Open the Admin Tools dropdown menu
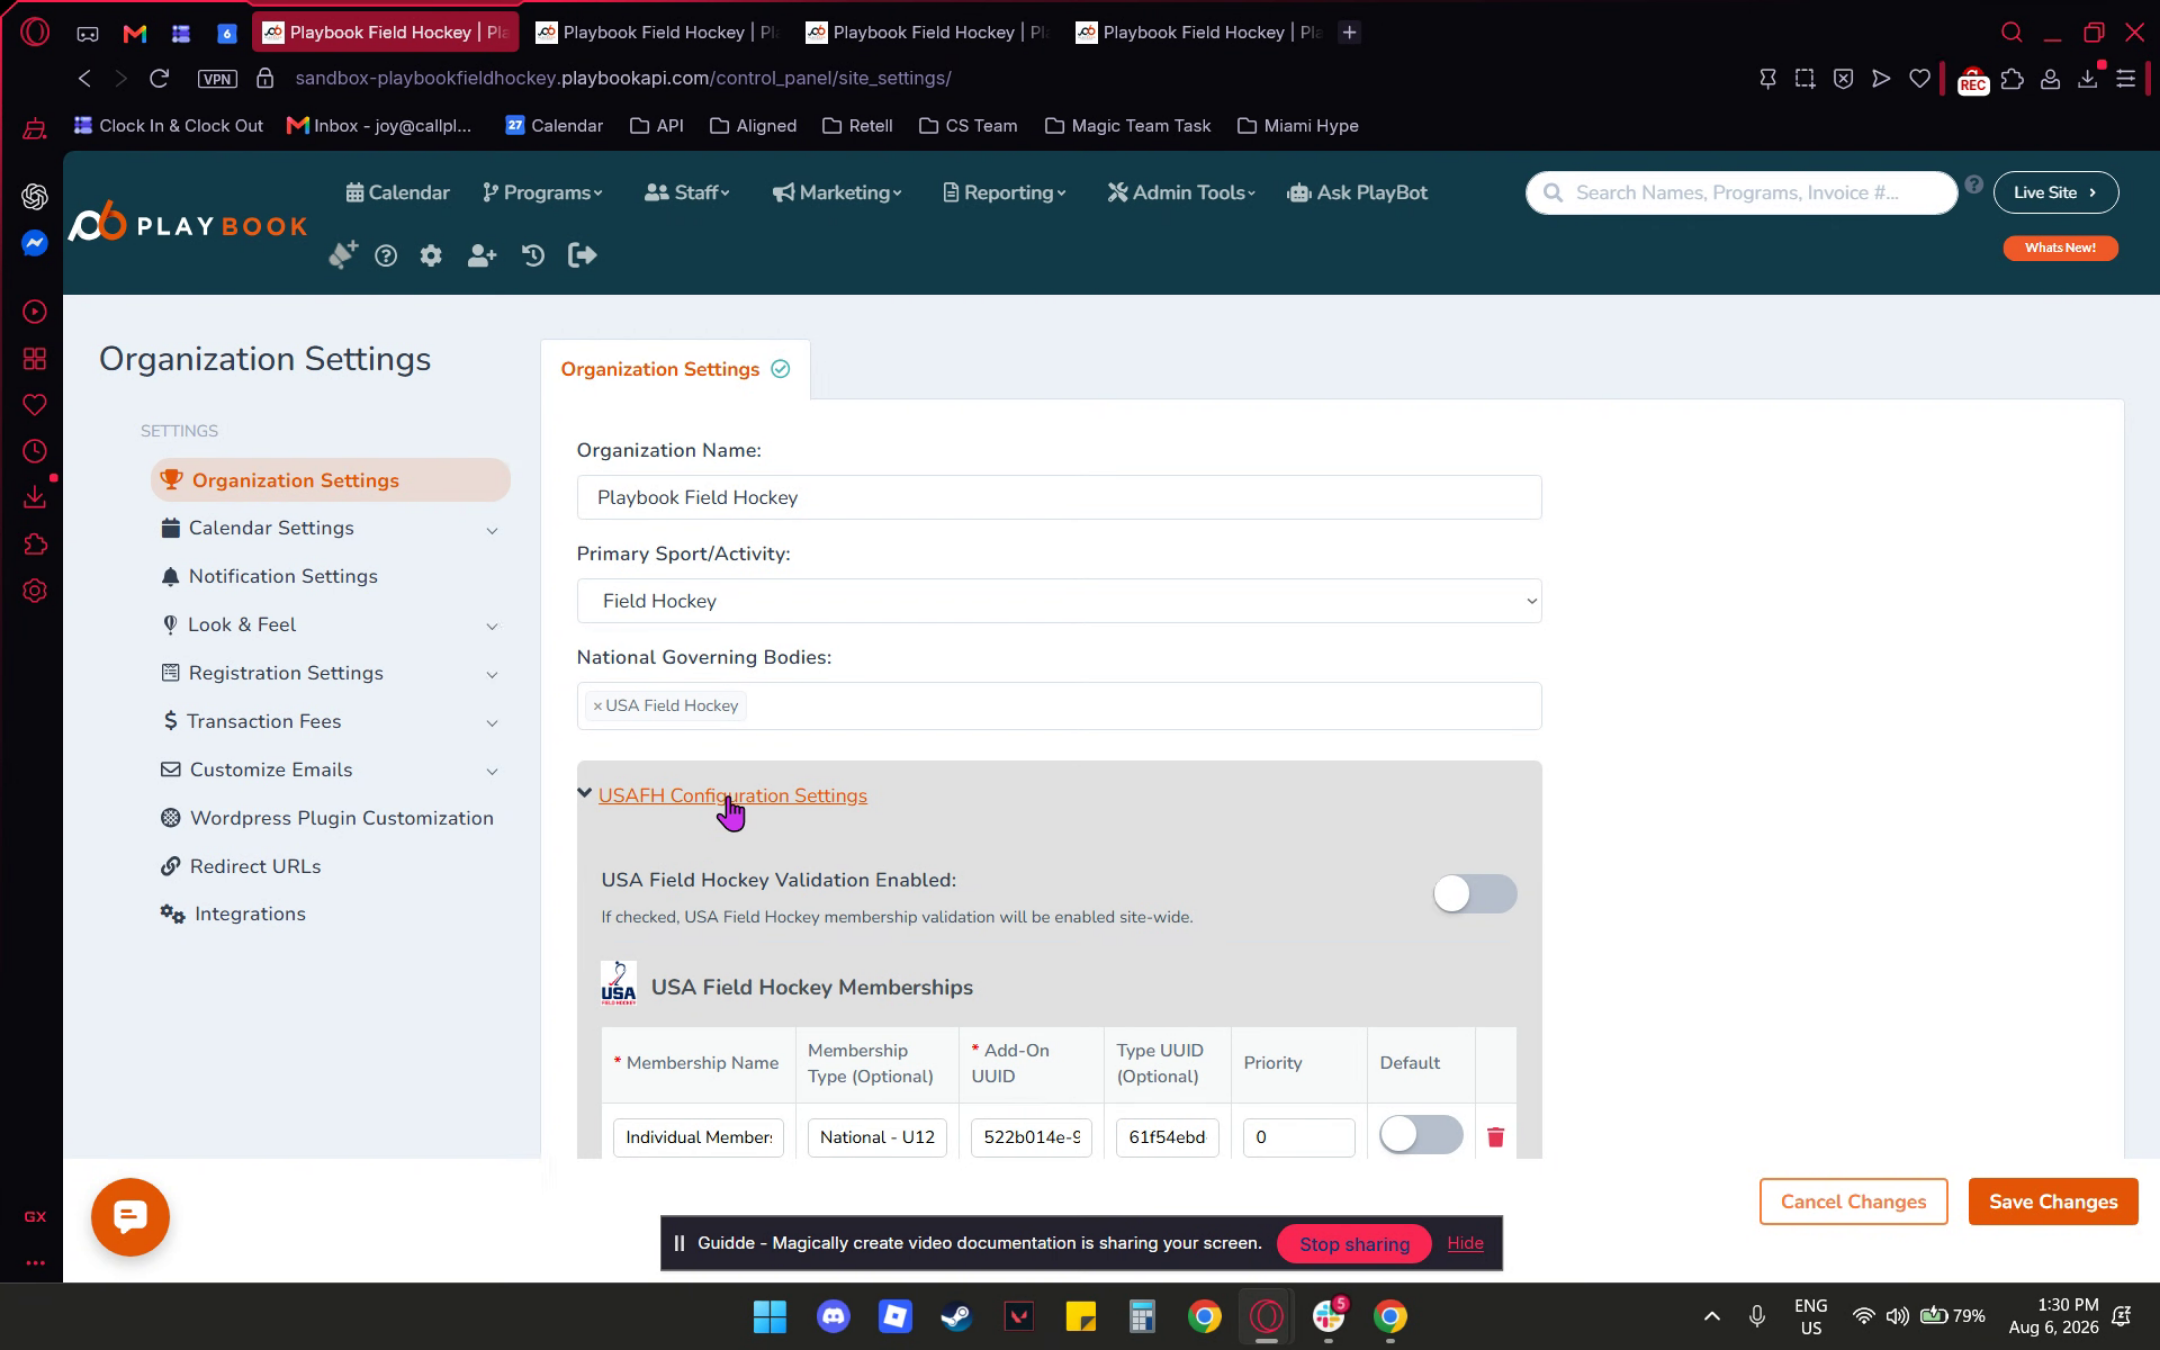Image resolution: width=2160 pixels, height=1350 pixels. pyautogui.click(x=1181, y=192)
